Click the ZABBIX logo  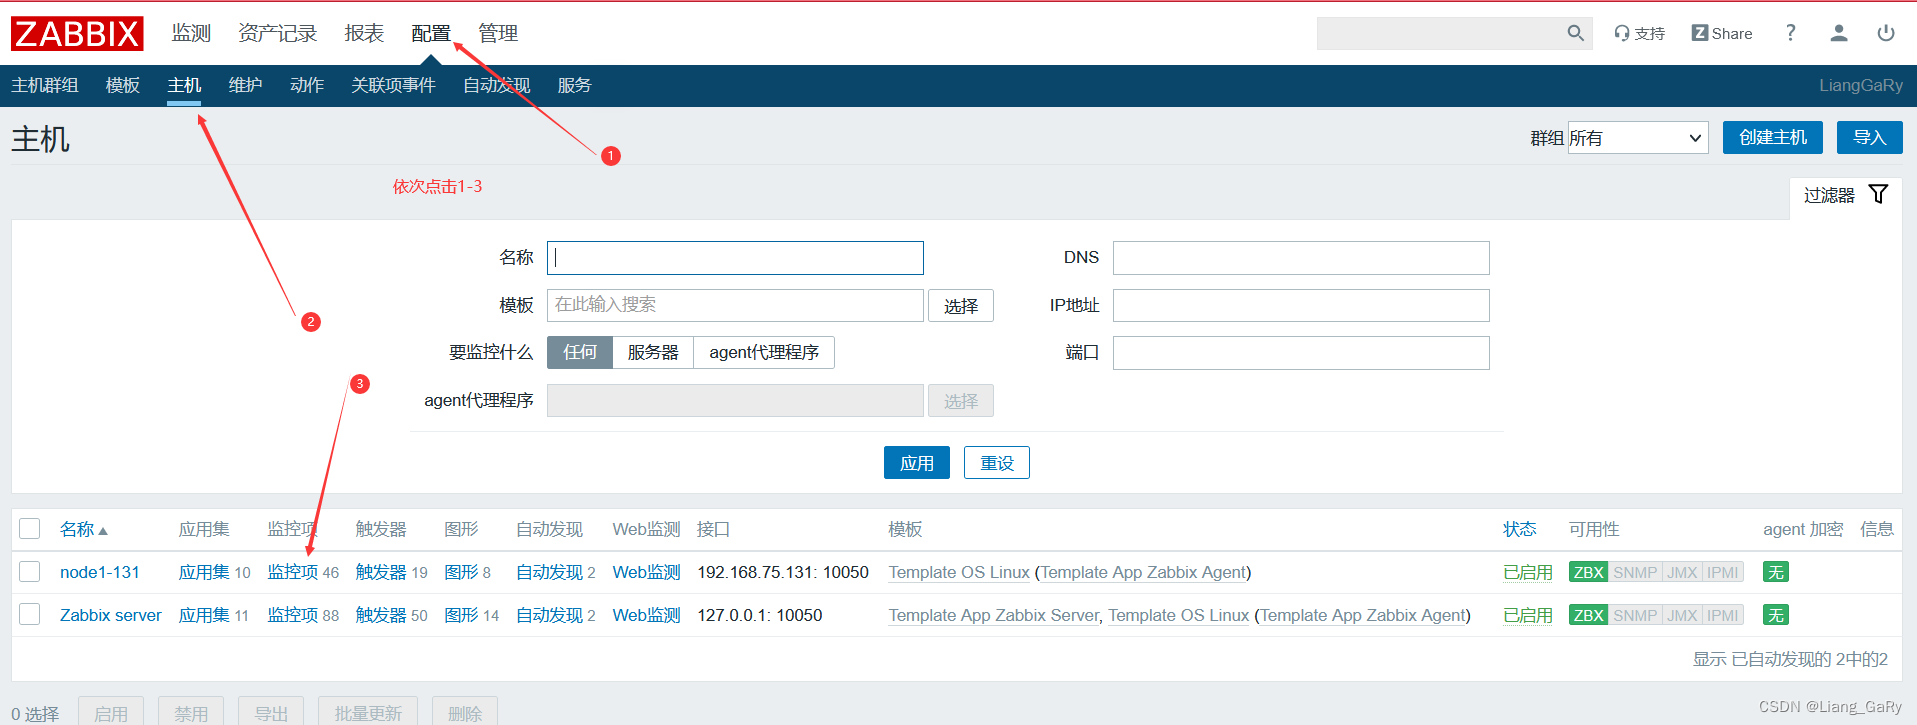(77, 34)
